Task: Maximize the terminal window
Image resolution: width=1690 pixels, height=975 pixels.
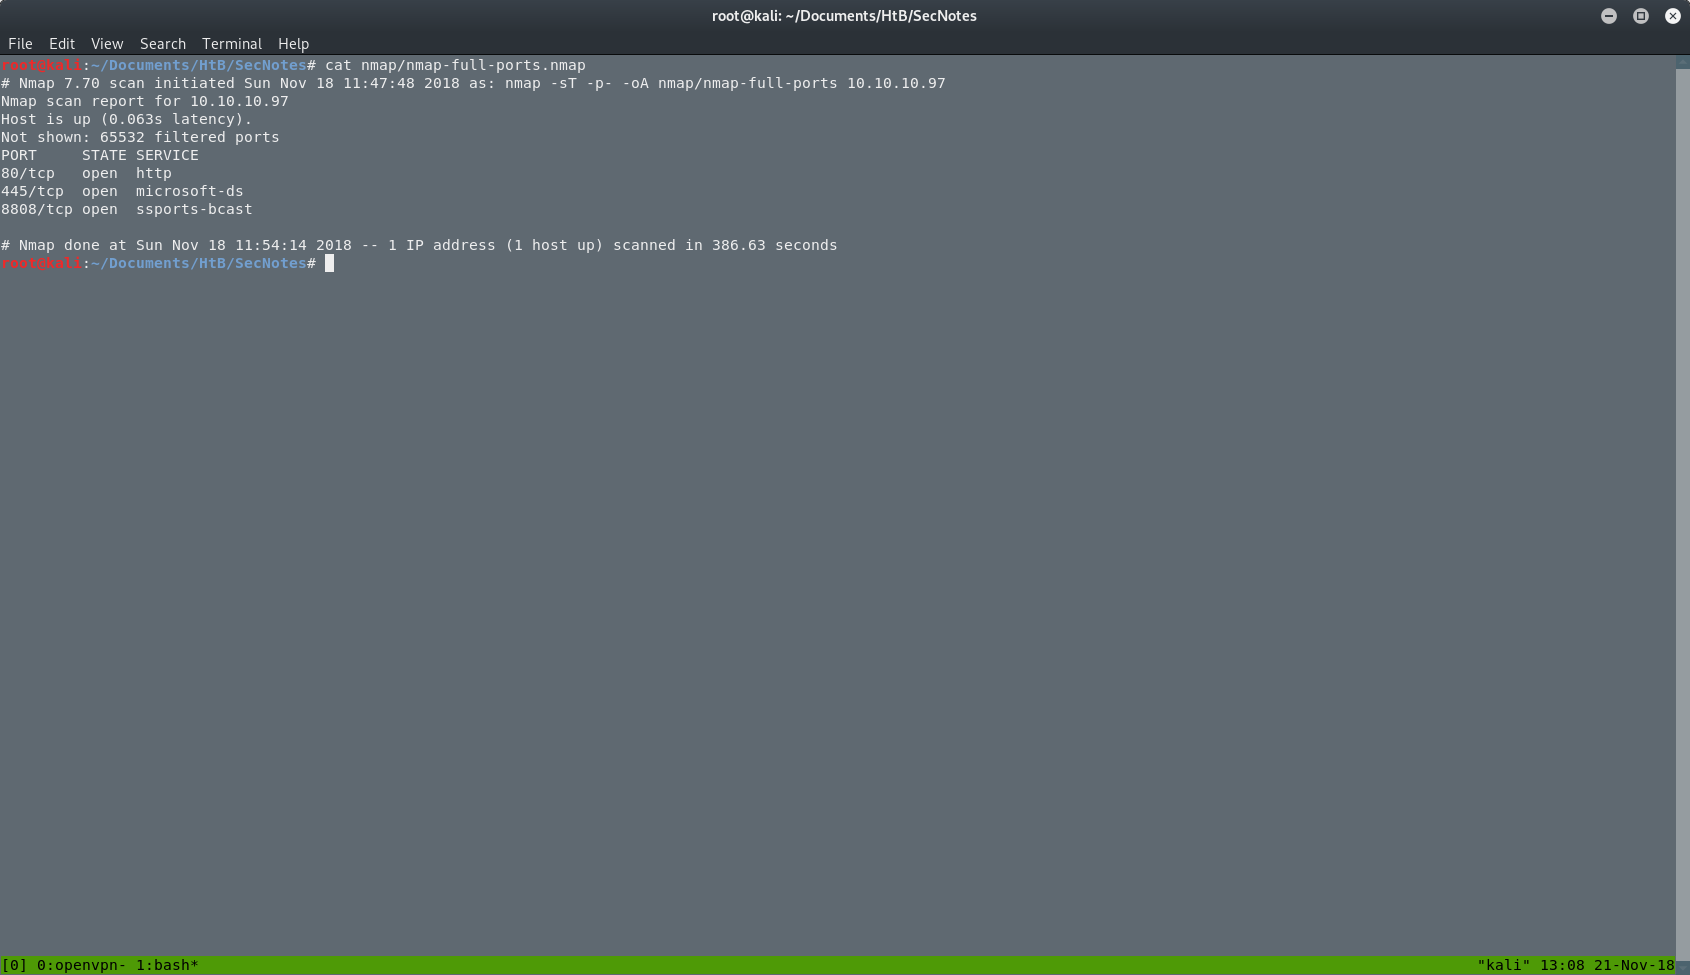Action: tap(1641, 16)
